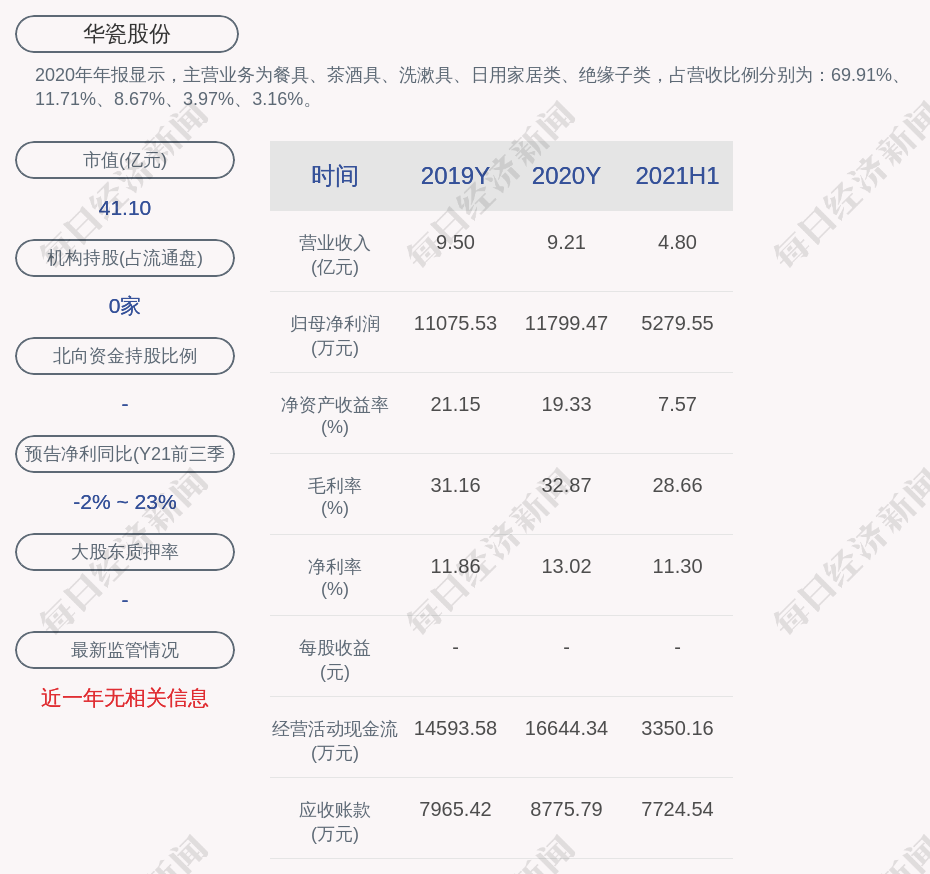Click the 2019Y net profit value 11075.53
The height and width of the screenshot is (874, 930).
(455, 323)
